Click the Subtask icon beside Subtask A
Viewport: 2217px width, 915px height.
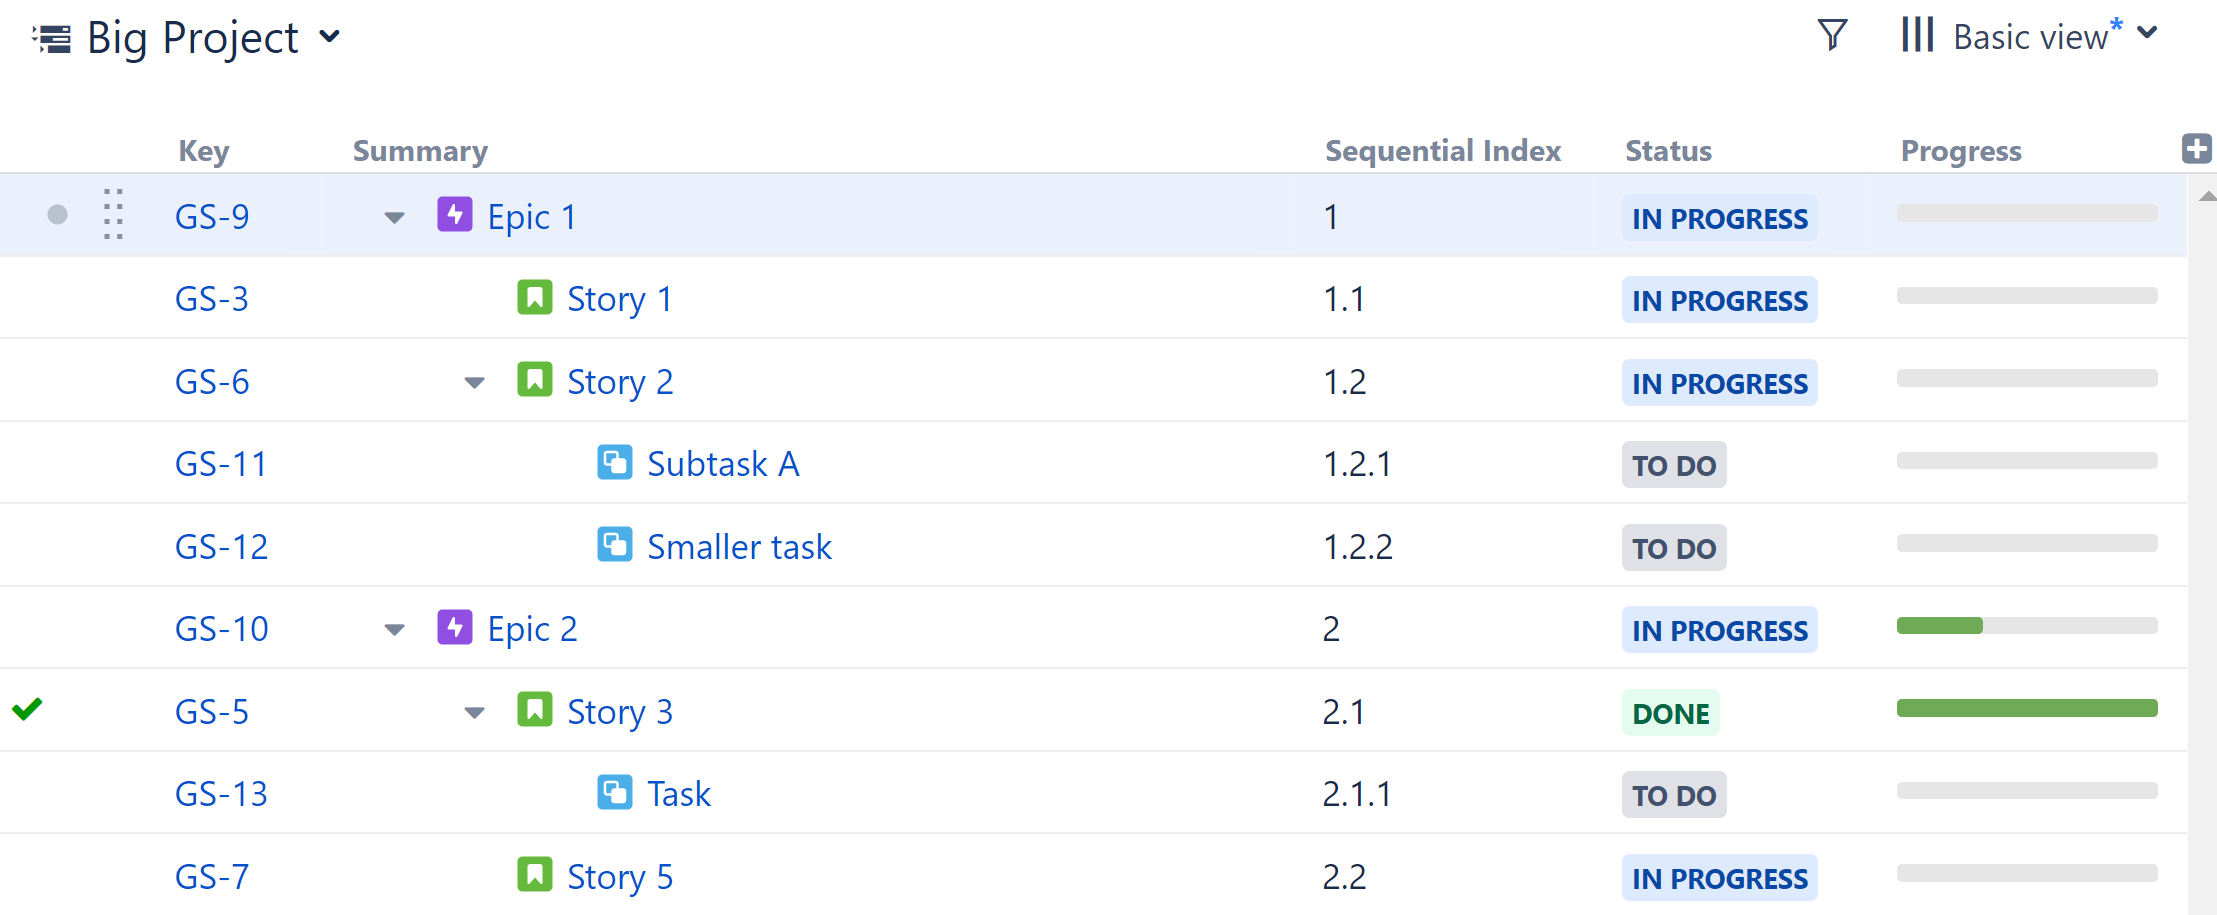615,462
